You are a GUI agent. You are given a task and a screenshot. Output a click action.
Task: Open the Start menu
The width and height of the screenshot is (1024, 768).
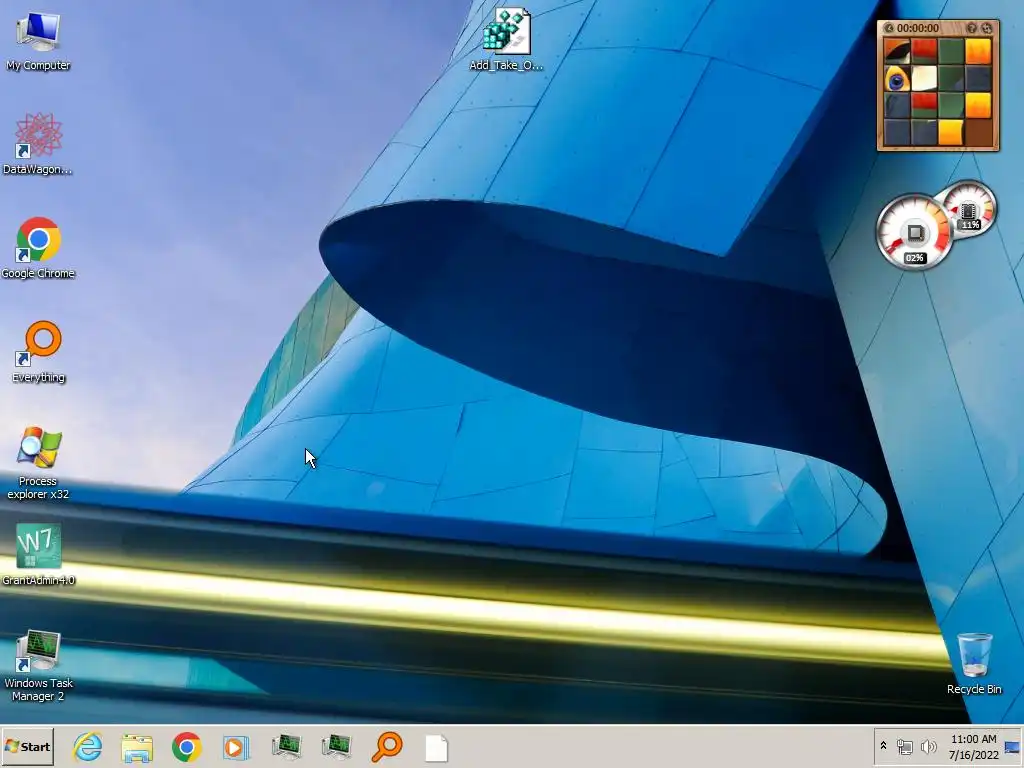(x=27, y=746)
